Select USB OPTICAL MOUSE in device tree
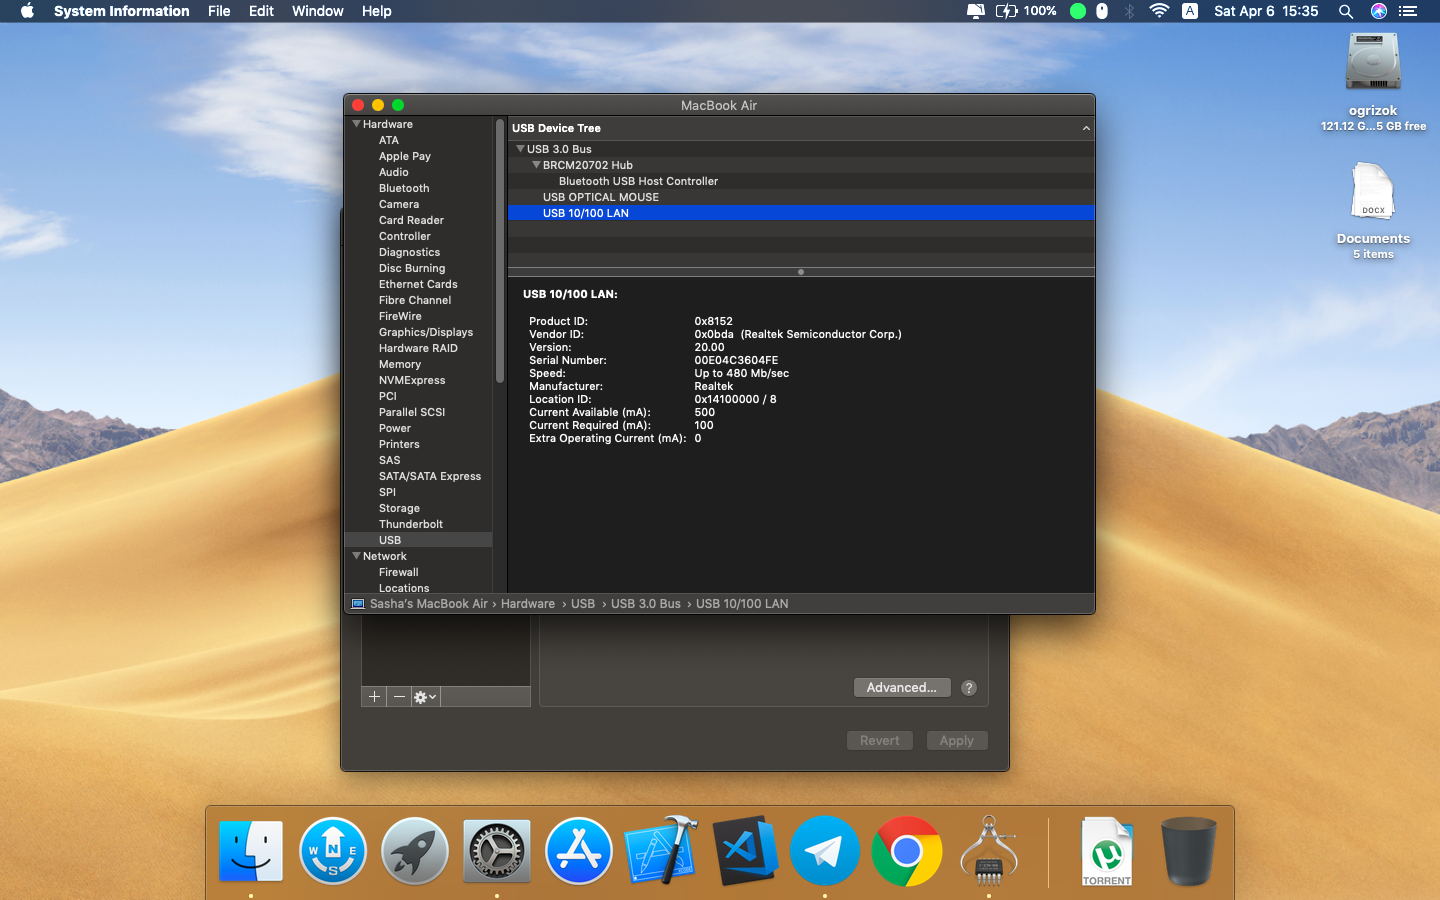 [x=801, y=197]
